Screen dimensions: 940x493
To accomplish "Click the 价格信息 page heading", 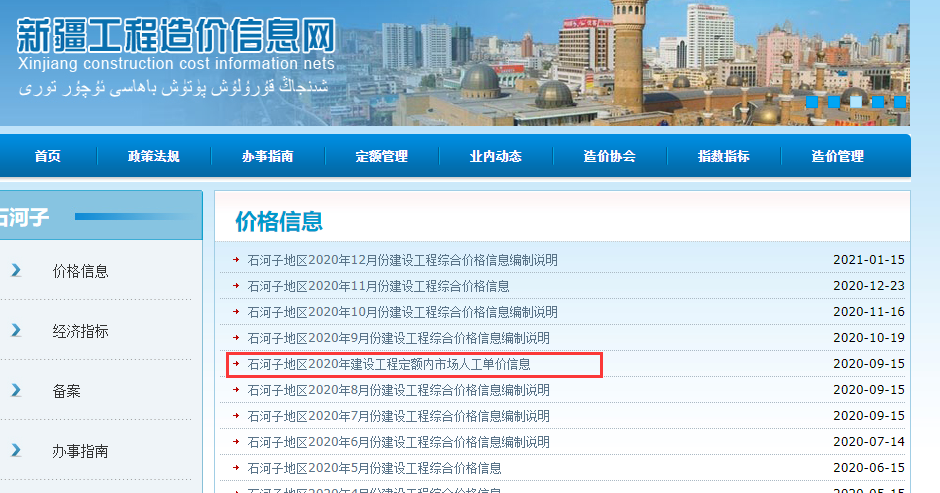I will click(279, 221).
